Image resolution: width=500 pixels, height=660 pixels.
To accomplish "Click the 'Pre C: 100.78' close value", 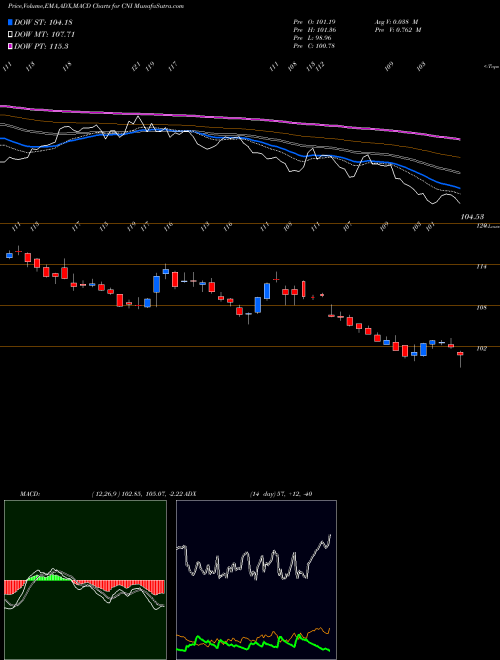I will [x=314, y=46].
